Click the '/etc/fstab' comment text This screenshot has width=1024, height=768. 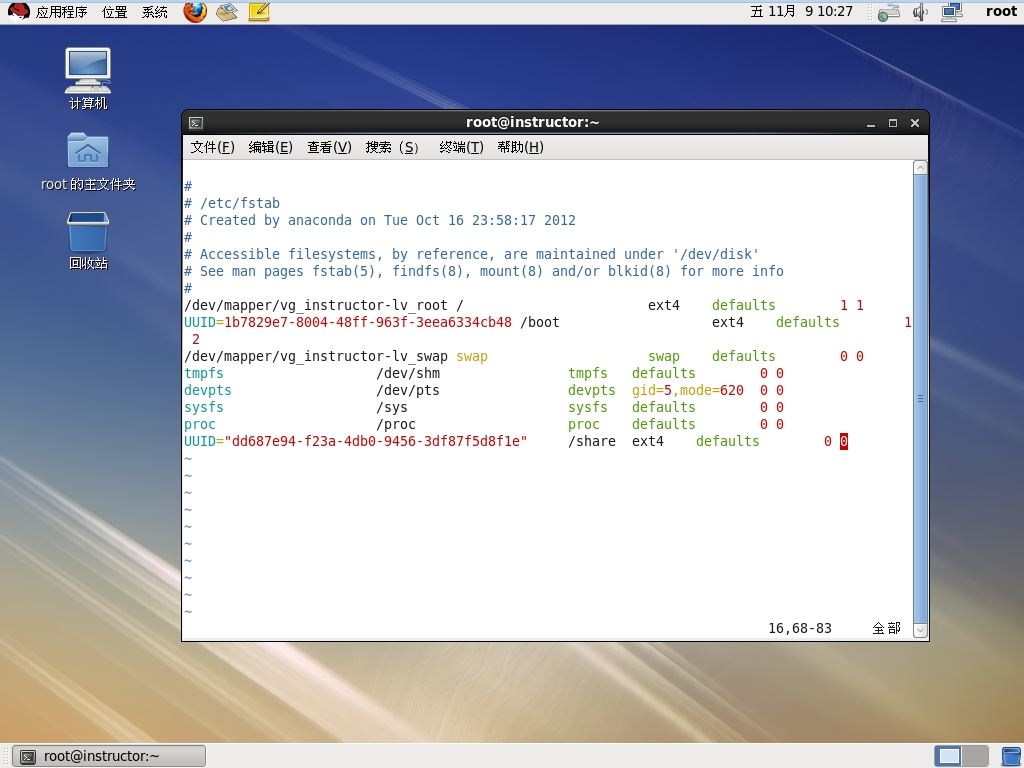[240, 203]
